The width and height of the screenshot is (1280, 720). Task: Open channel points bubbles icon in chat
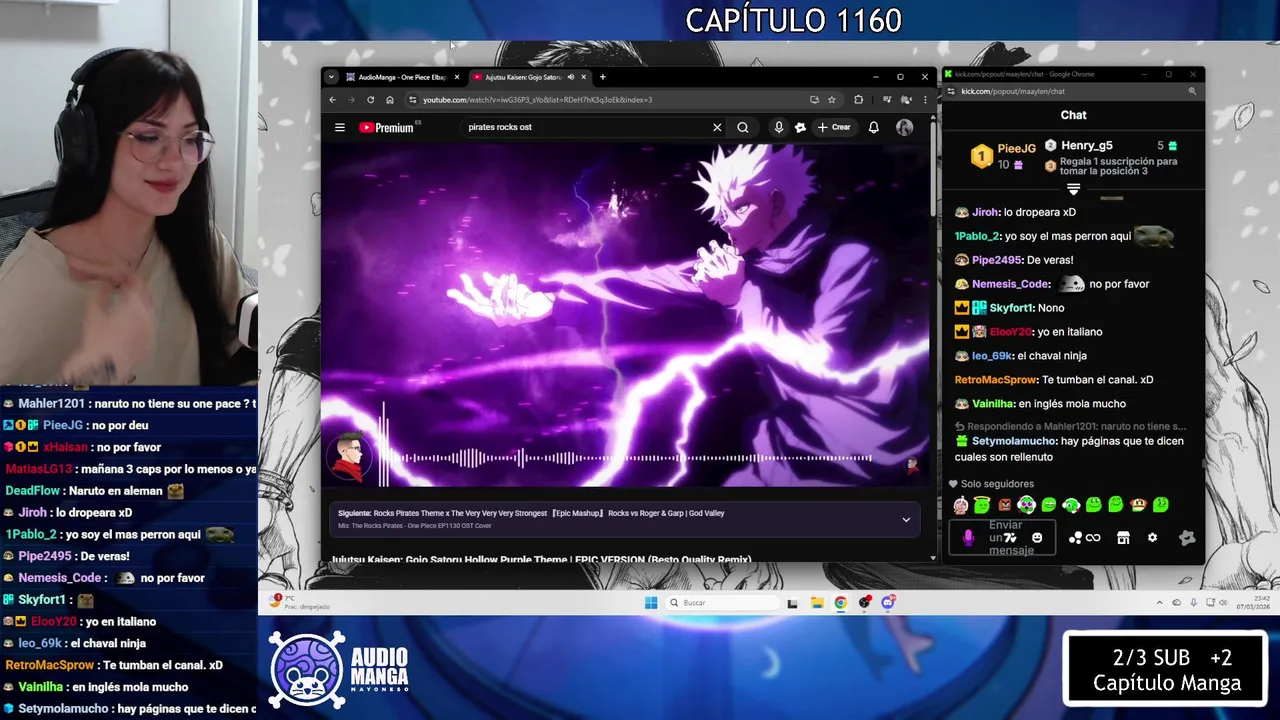pos(1075,537)
